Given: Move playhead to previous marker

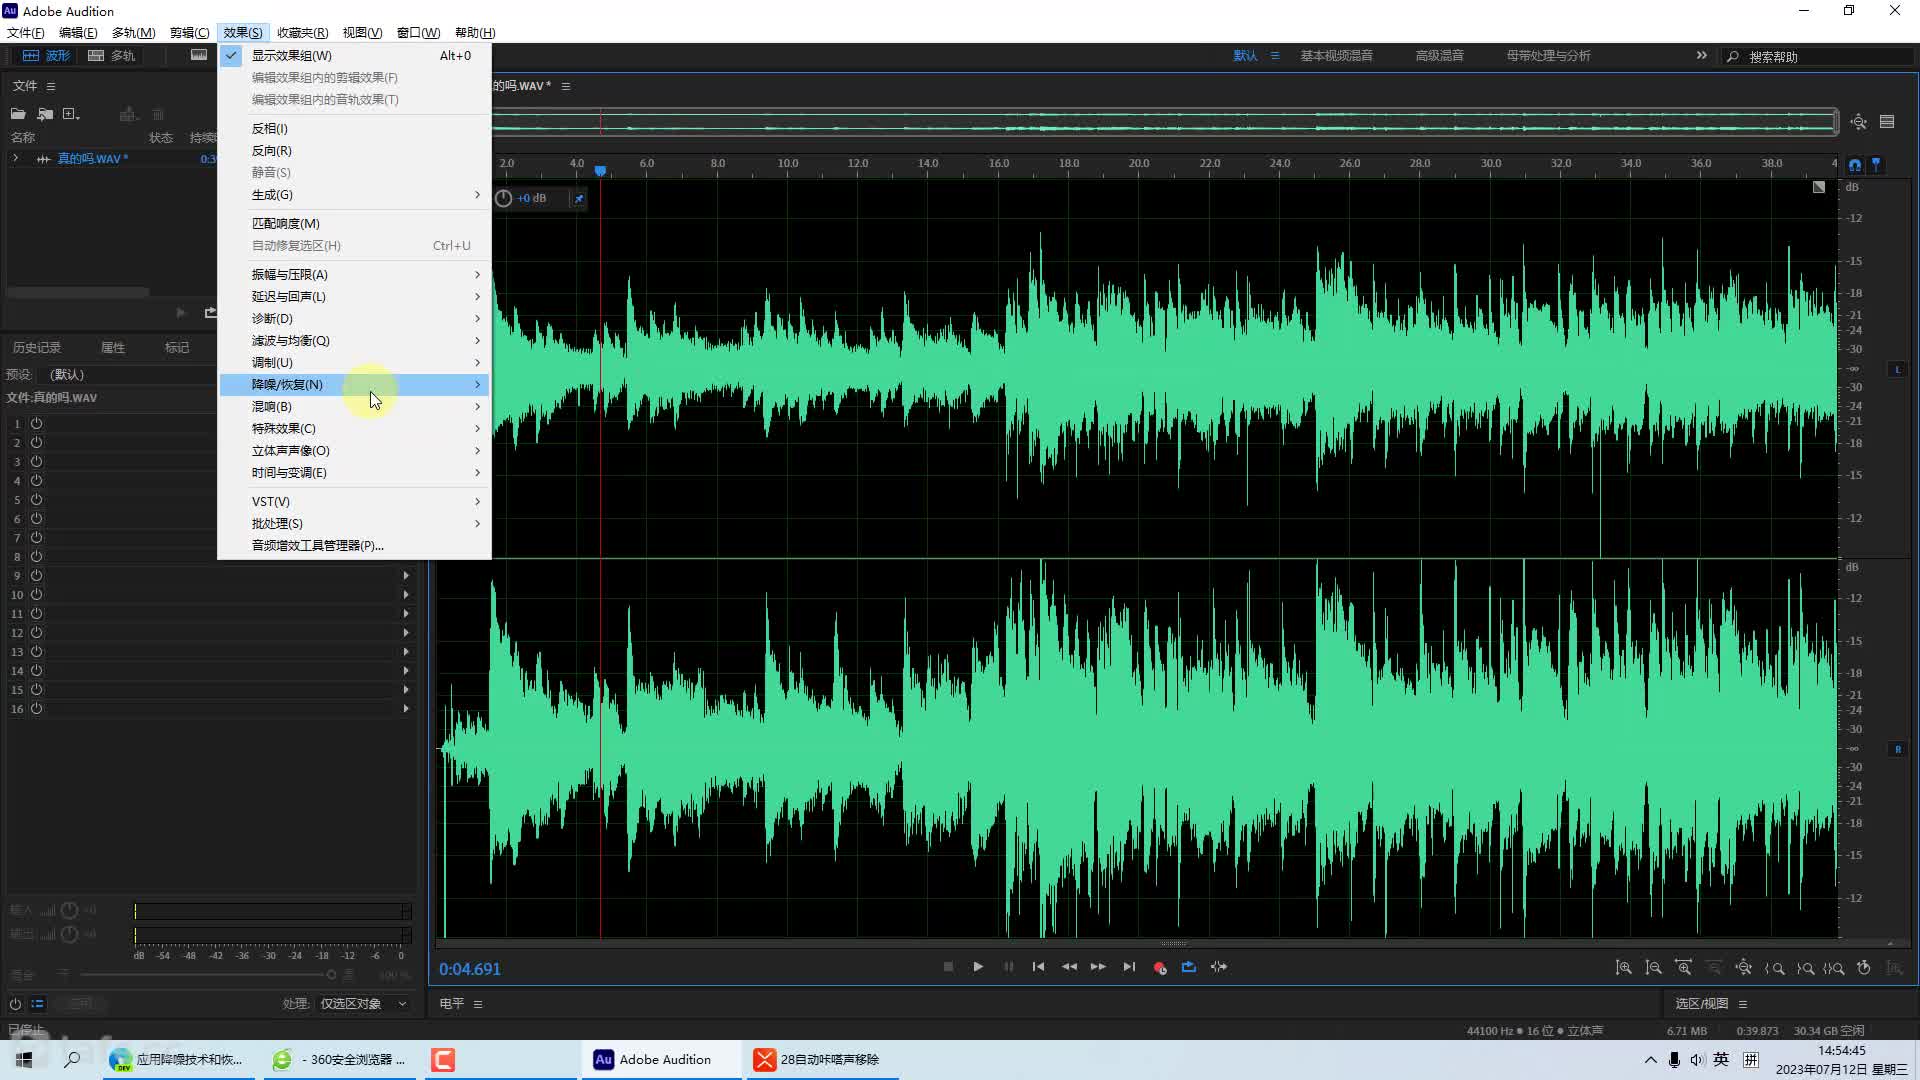Looking at the screenshot, I should [1038, 967].
